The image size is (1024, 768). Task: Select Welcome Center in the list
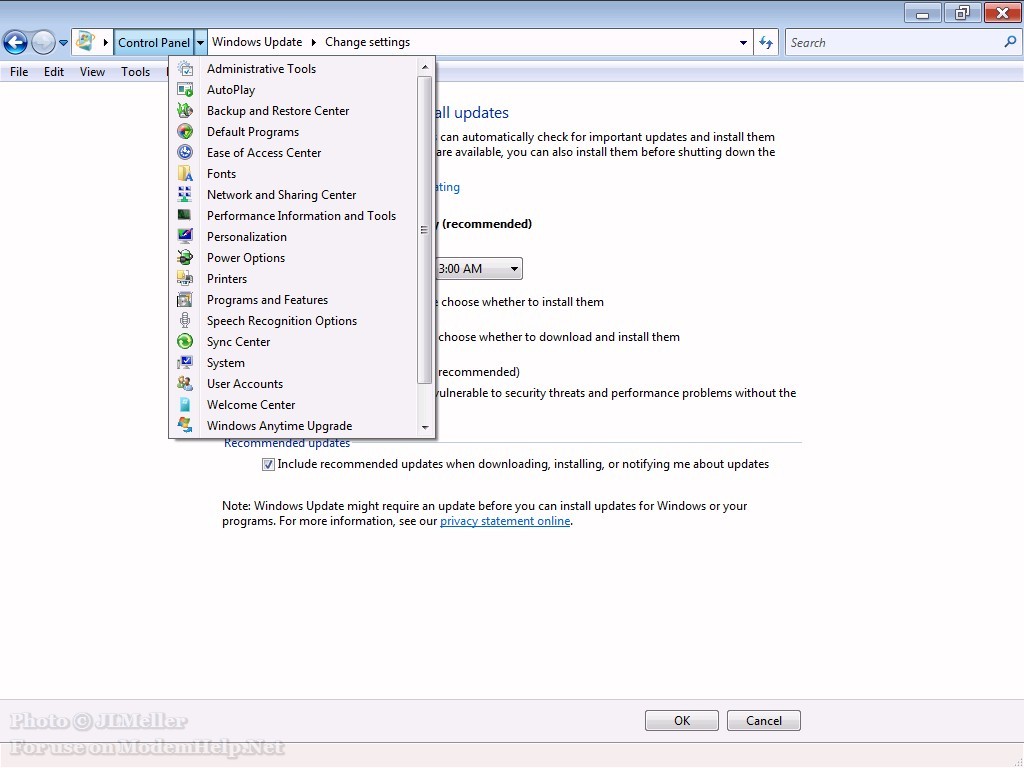pos(293,404)
